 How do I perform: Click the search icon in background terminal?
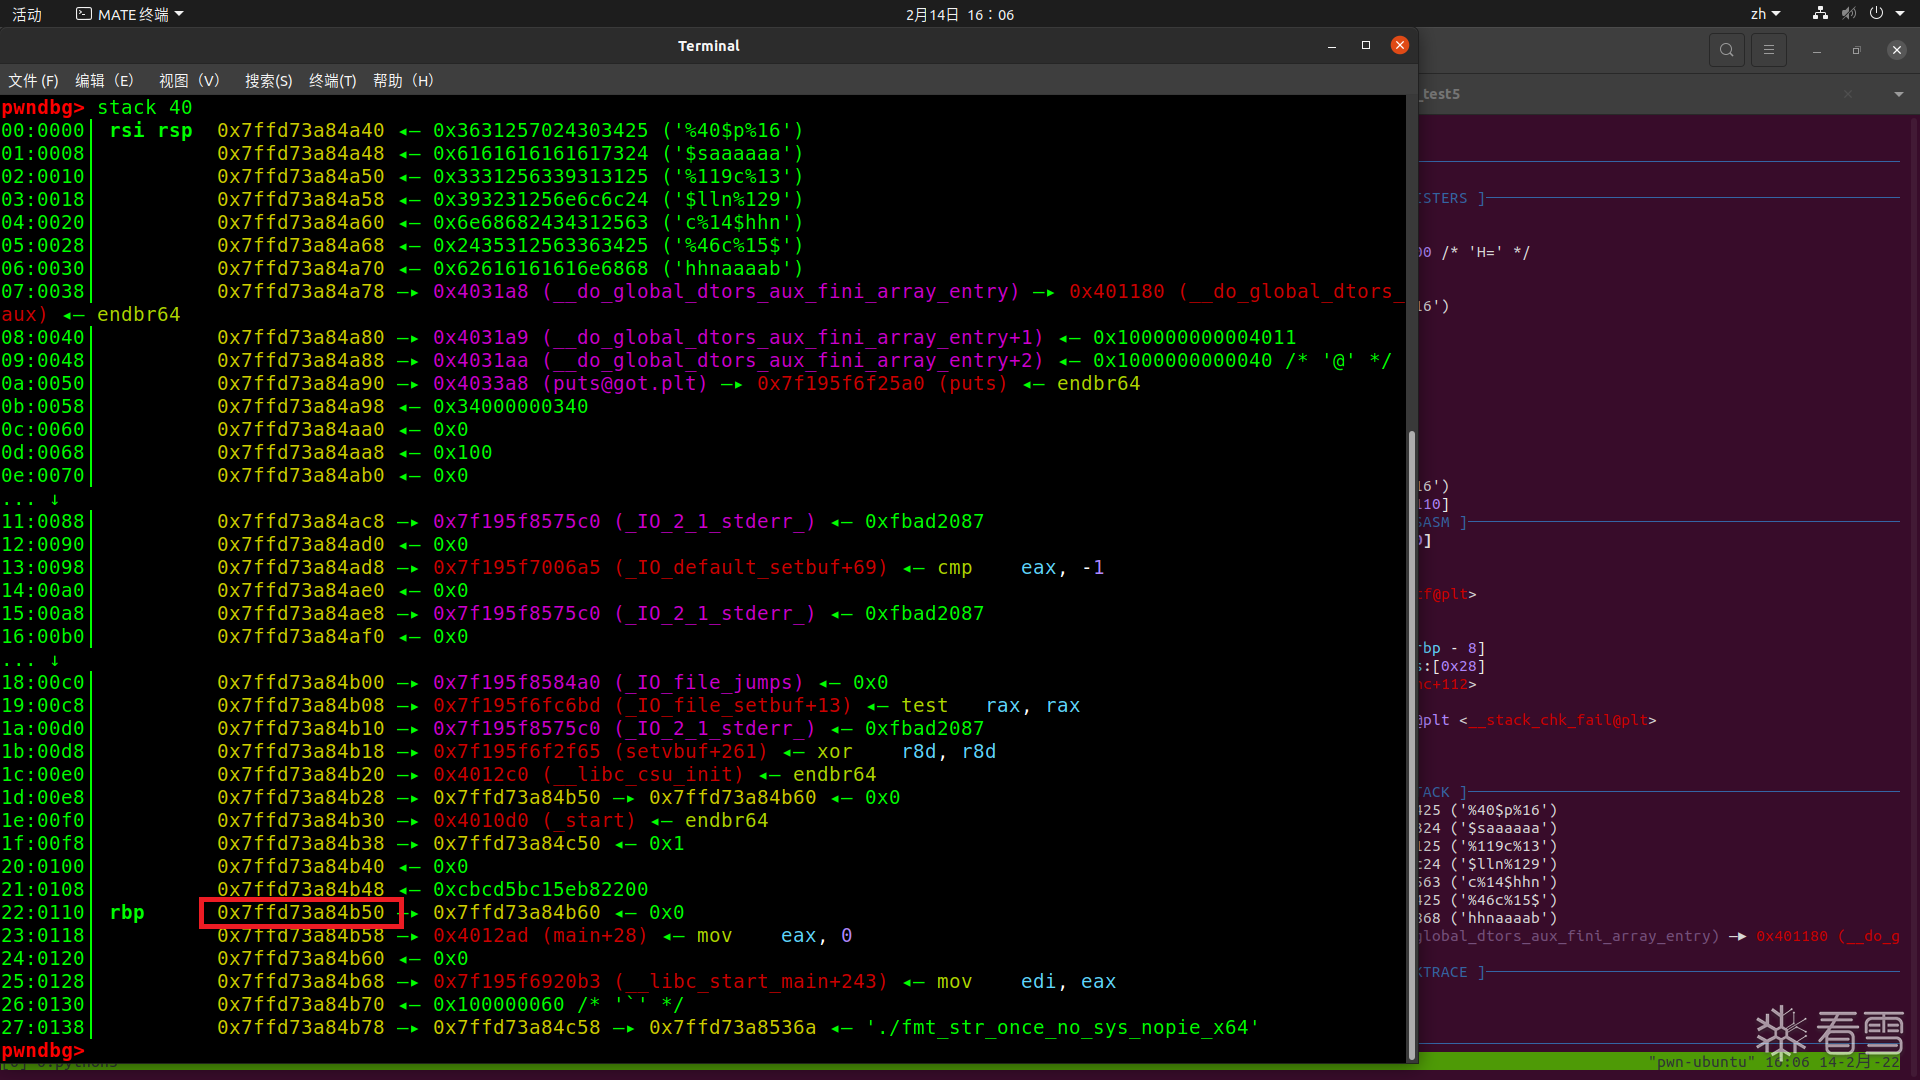click(x=1726, y=50)
